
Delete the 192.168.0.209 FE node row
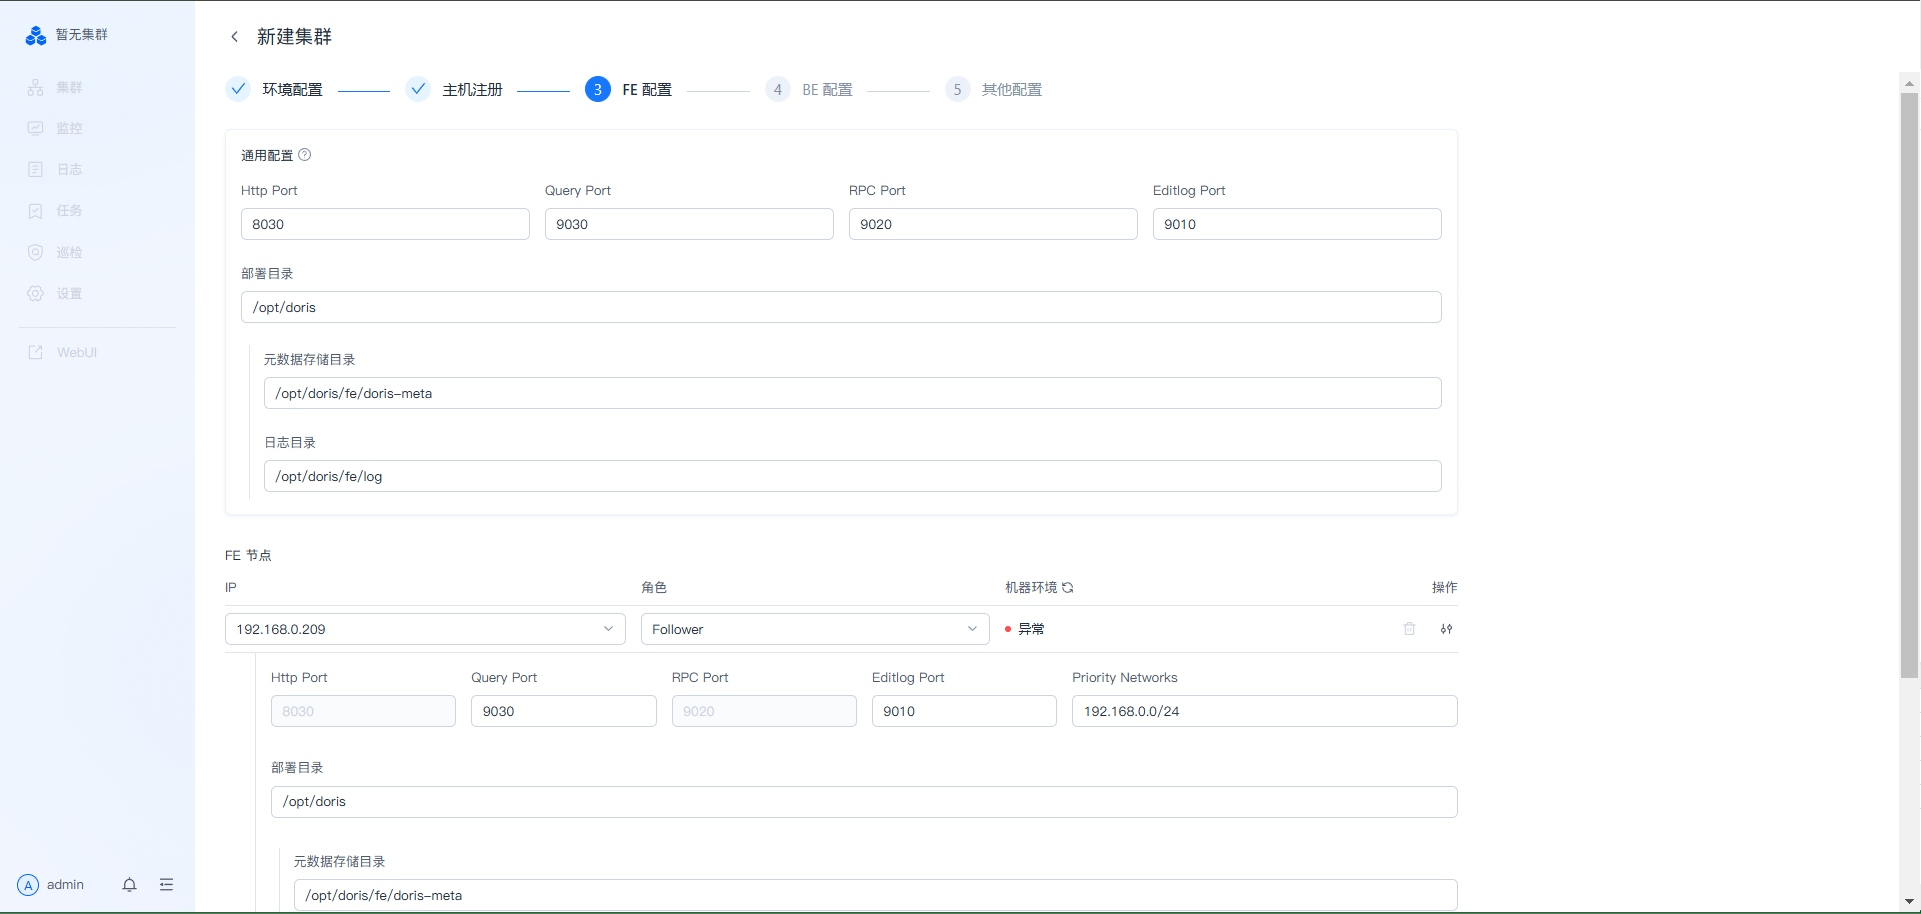pyautogui.click(x=1409, y=629)
